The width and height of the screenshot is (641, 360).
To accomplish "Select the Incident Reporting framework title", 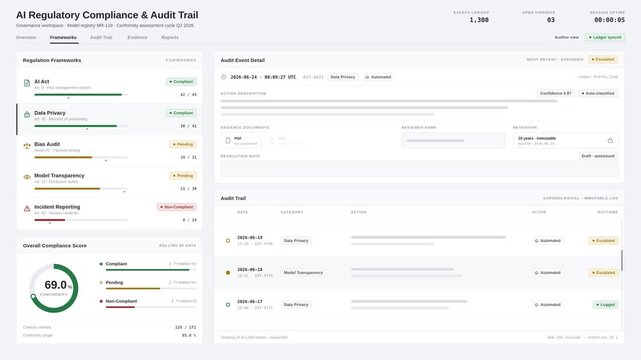I will (x=57, y=207).
